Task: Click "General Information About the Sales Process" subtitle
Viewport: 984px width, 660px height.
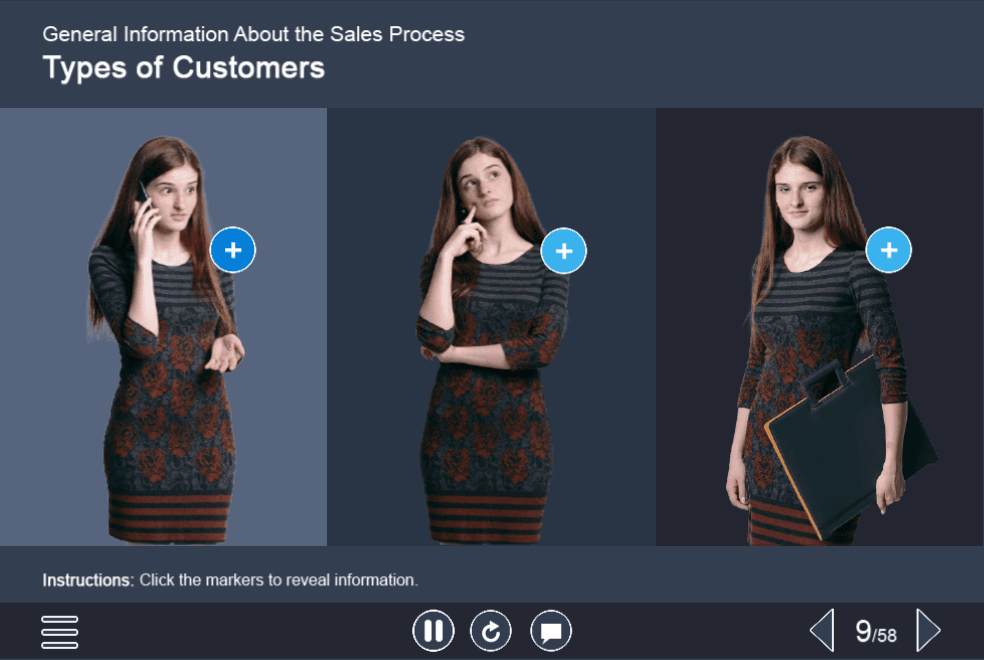Action: point(253,34)
